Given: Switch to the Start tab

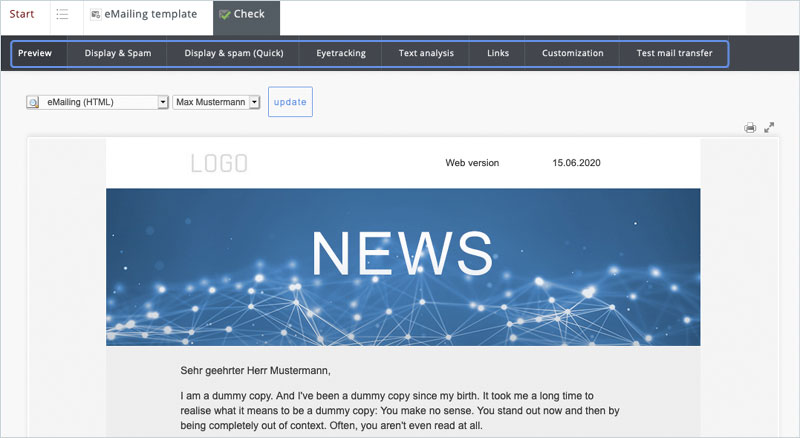Looking at the screenshot, I should point(22,15).
